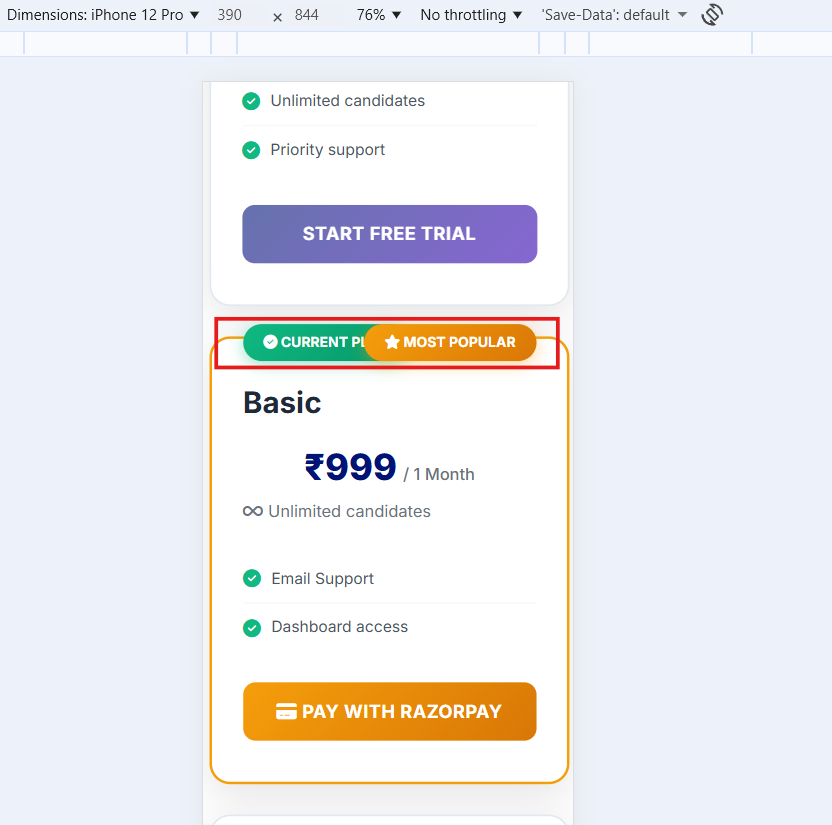This screenshot has width=832, height=825.
Task: Click the Basic plan heading
Action: pos(282,402)
